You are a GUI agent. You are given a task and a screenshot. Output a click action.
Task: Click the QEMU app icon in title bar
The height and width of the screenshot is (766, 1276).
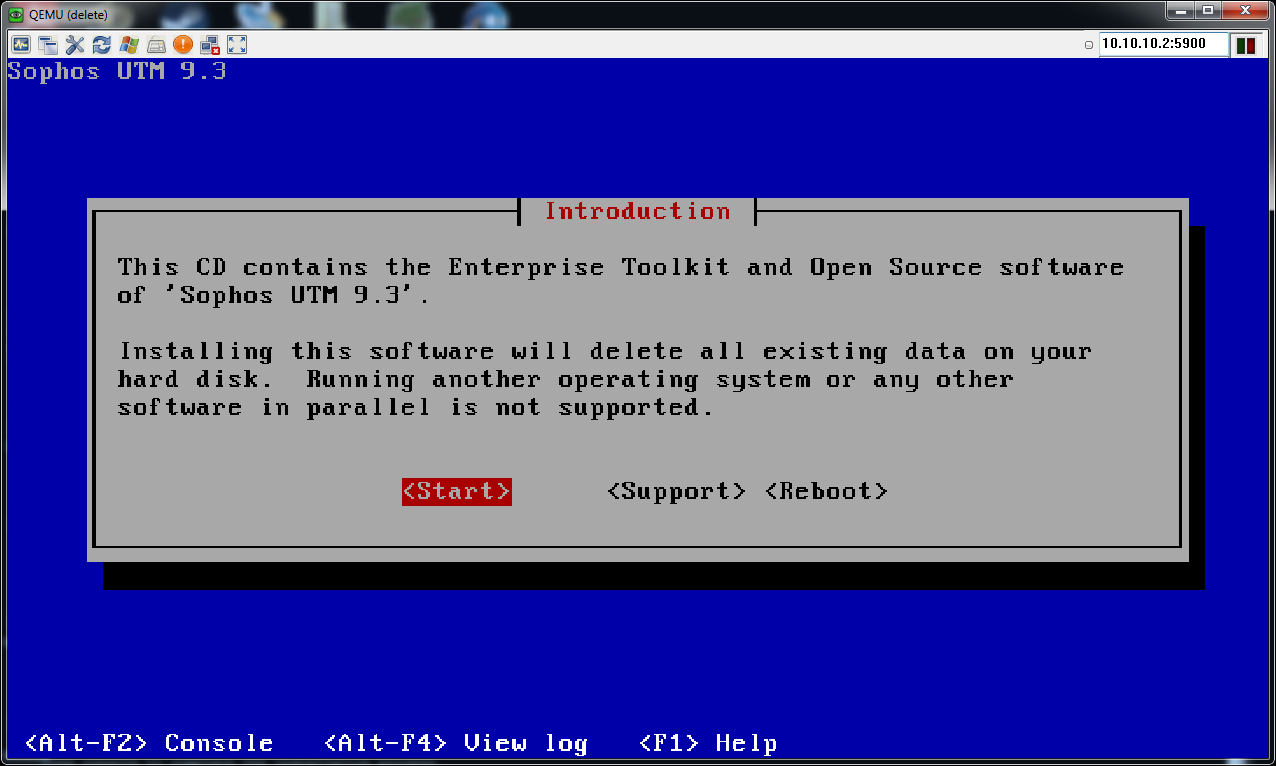tap(16, 15)
